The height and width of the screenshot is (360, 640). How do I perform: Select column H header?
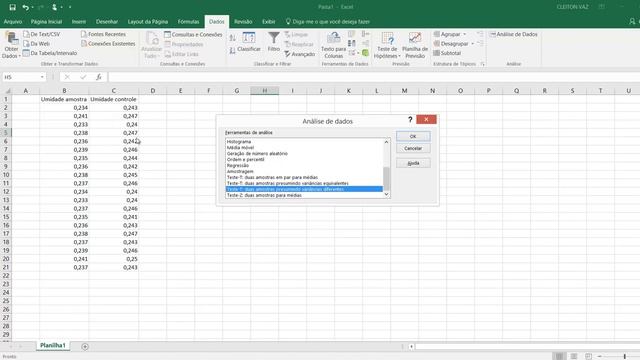(x=264, y=91)
